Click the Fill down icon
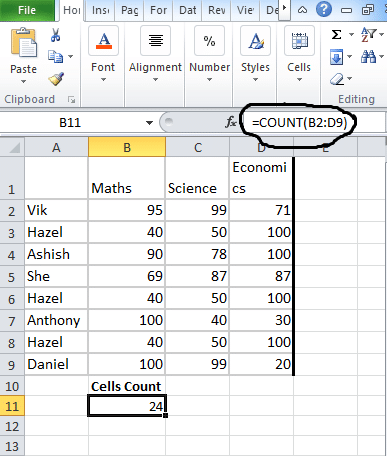This screenshot has width=387, height=456. [337, 57]
